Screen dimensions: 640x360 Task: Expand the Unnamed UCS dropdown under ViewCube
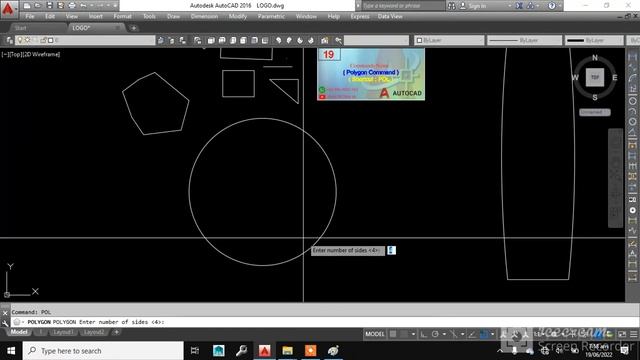(x=595, y=112)
